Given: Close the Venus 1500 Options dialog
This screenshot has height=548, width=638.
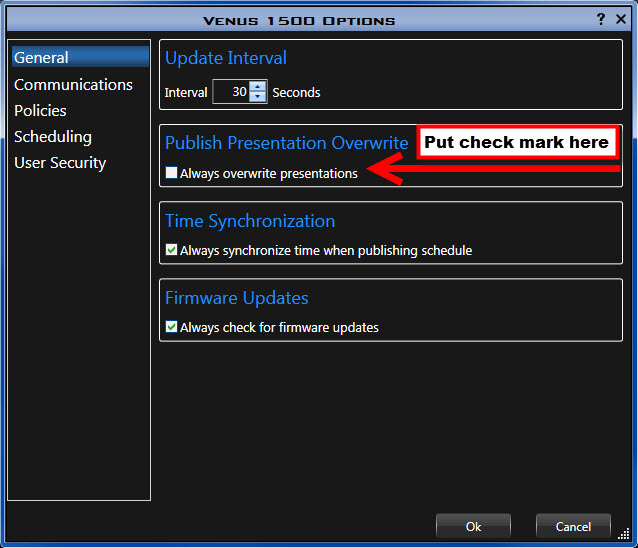Looking at the screenshot, I should click(621, 19).
